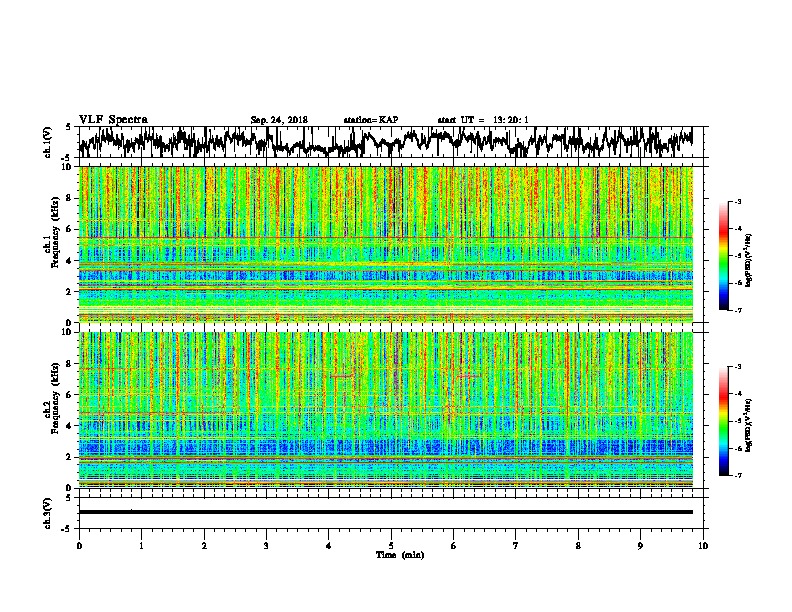Click time axis tick label "4"
Screen dimensions: 792x612
[x=329, y=546]
